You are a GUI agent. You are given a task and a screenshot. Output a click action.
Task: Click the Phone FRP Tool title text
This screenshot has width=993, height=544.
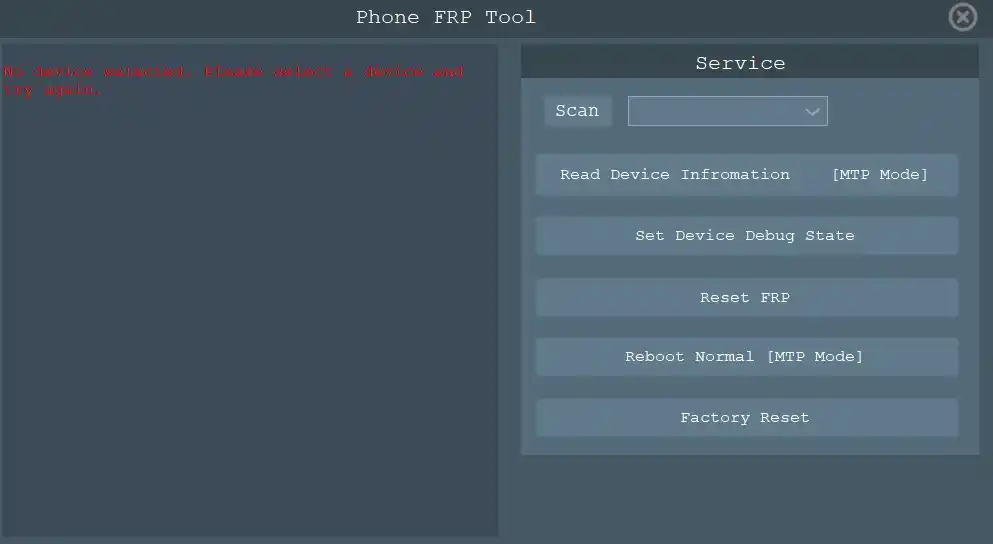point(445,18)
